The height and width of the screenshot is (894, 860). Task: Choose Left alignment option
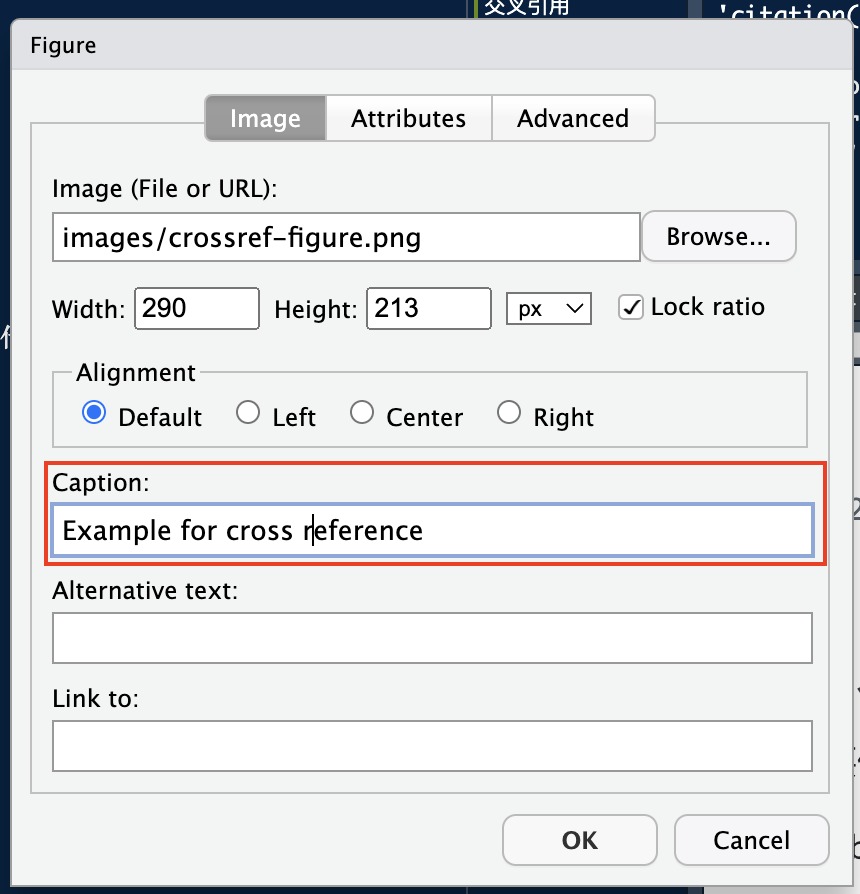click(248, 413)
